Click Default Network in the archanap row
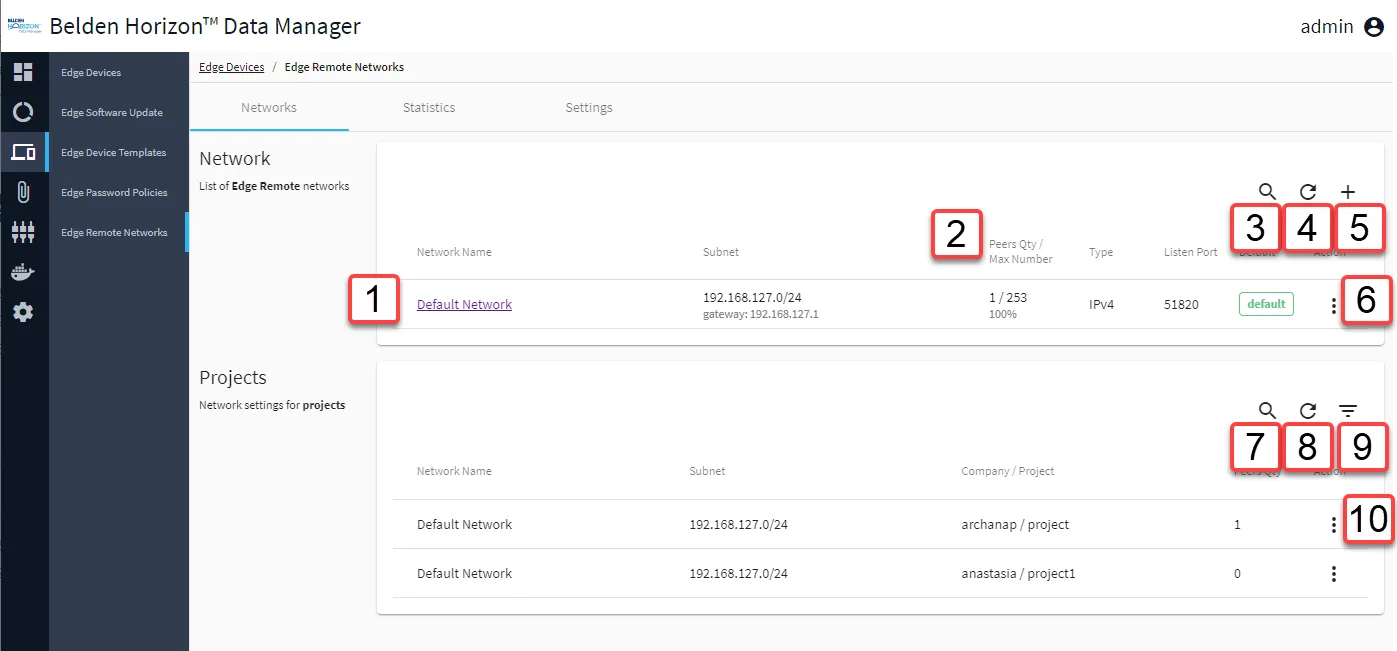1397x651 pixels. pos(464,524)
